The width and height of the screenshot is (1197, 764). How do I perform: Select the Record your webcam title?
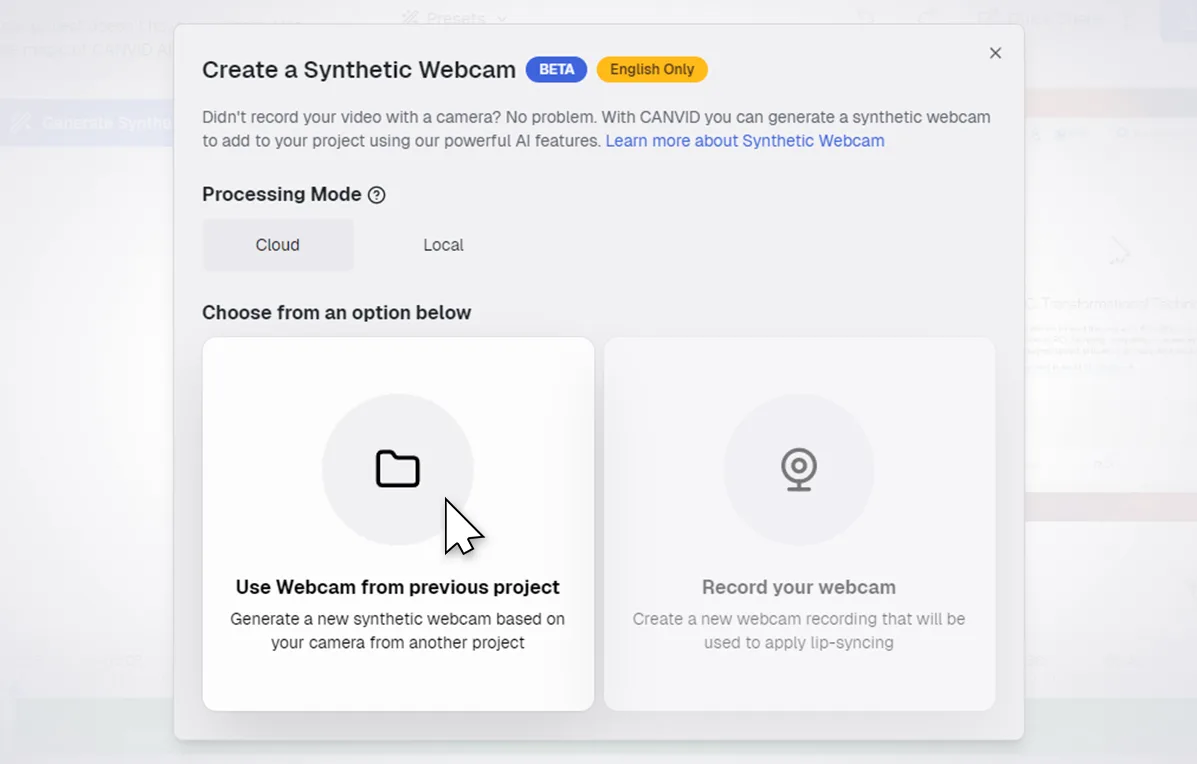tap(798, 587)
